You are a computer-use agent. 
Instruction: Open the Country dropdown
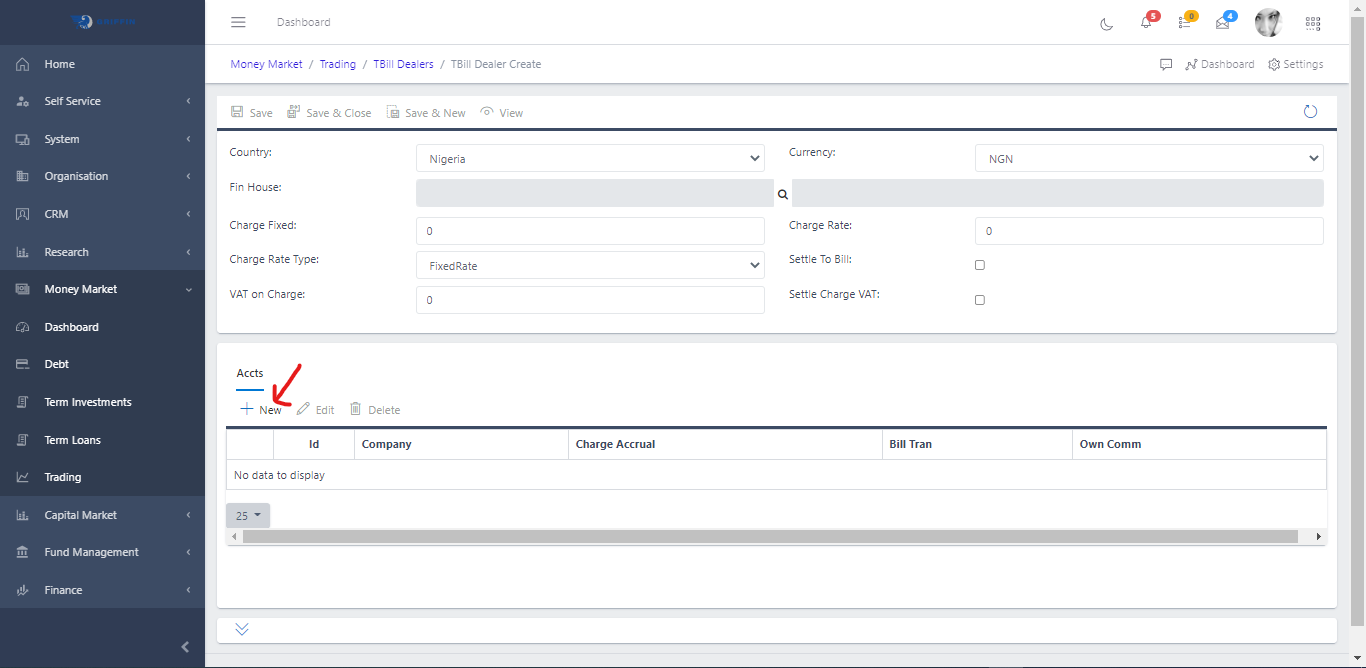[x=590, y=158]
